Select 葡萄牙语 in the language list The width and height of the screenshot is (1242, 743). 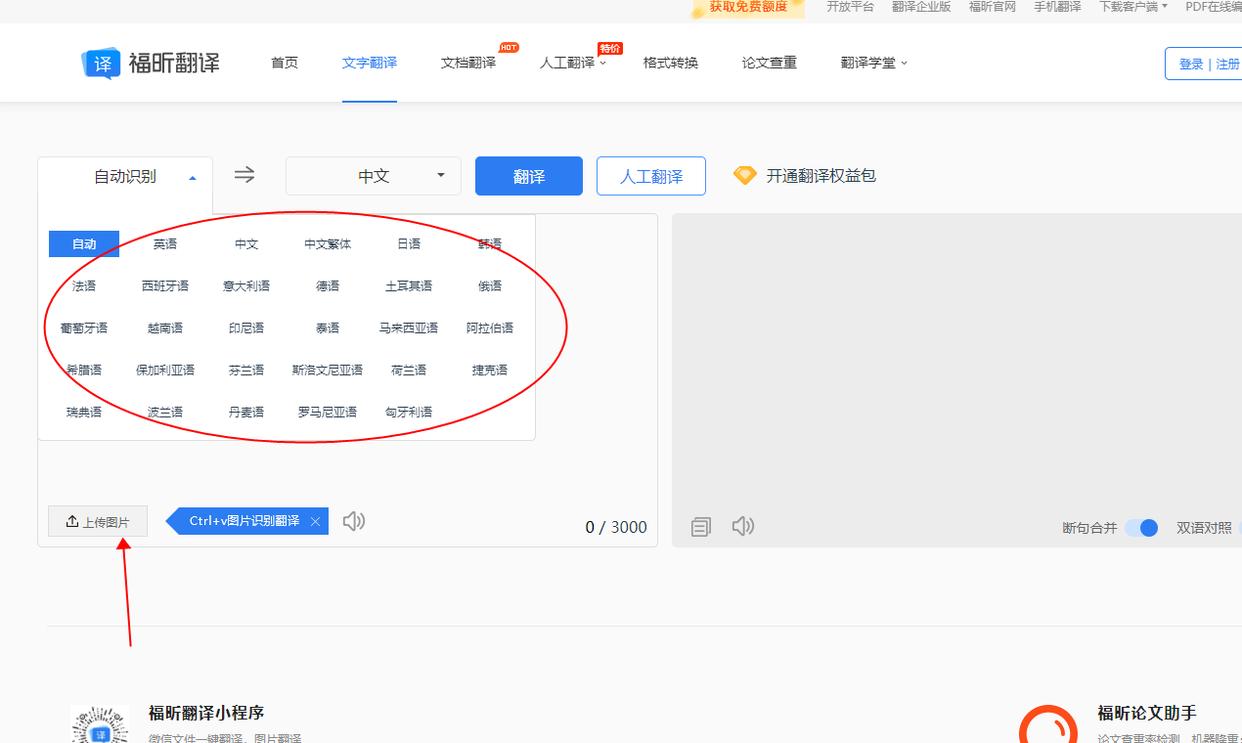point(84,328)
